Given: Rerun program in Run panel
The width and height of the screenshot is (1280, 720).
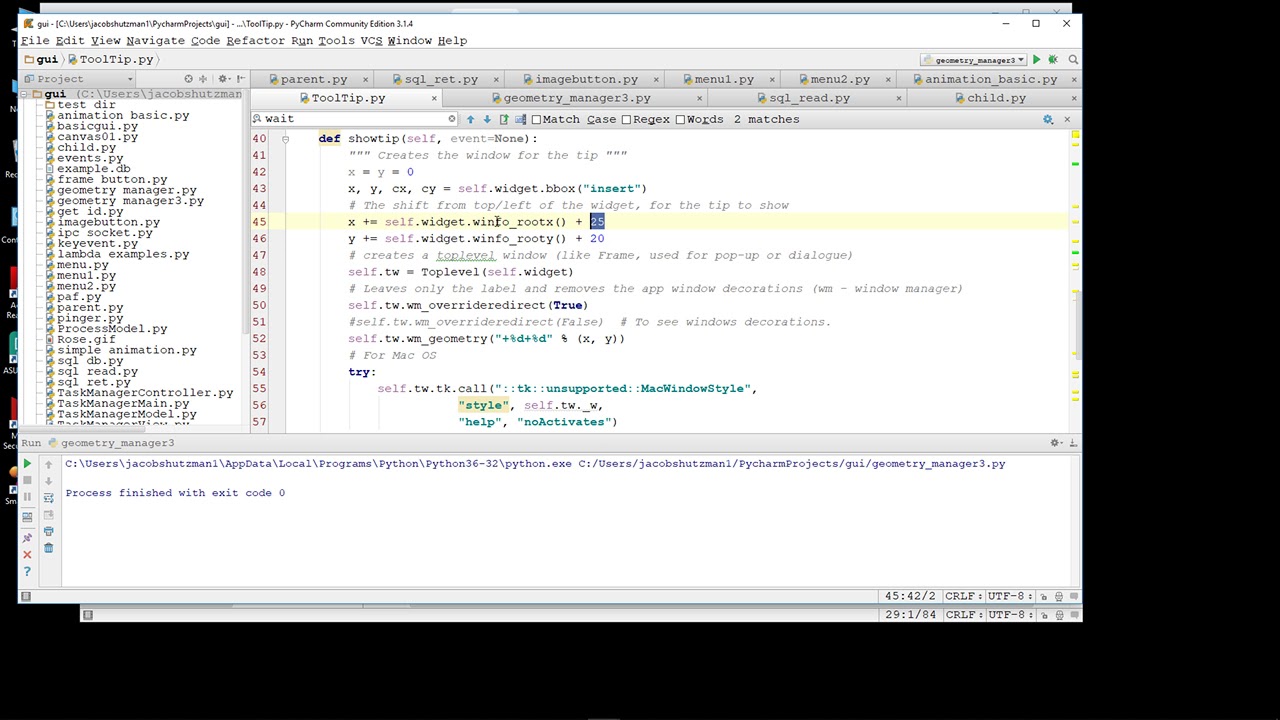Looking at the screenshot, I should [x=27, y=464].
